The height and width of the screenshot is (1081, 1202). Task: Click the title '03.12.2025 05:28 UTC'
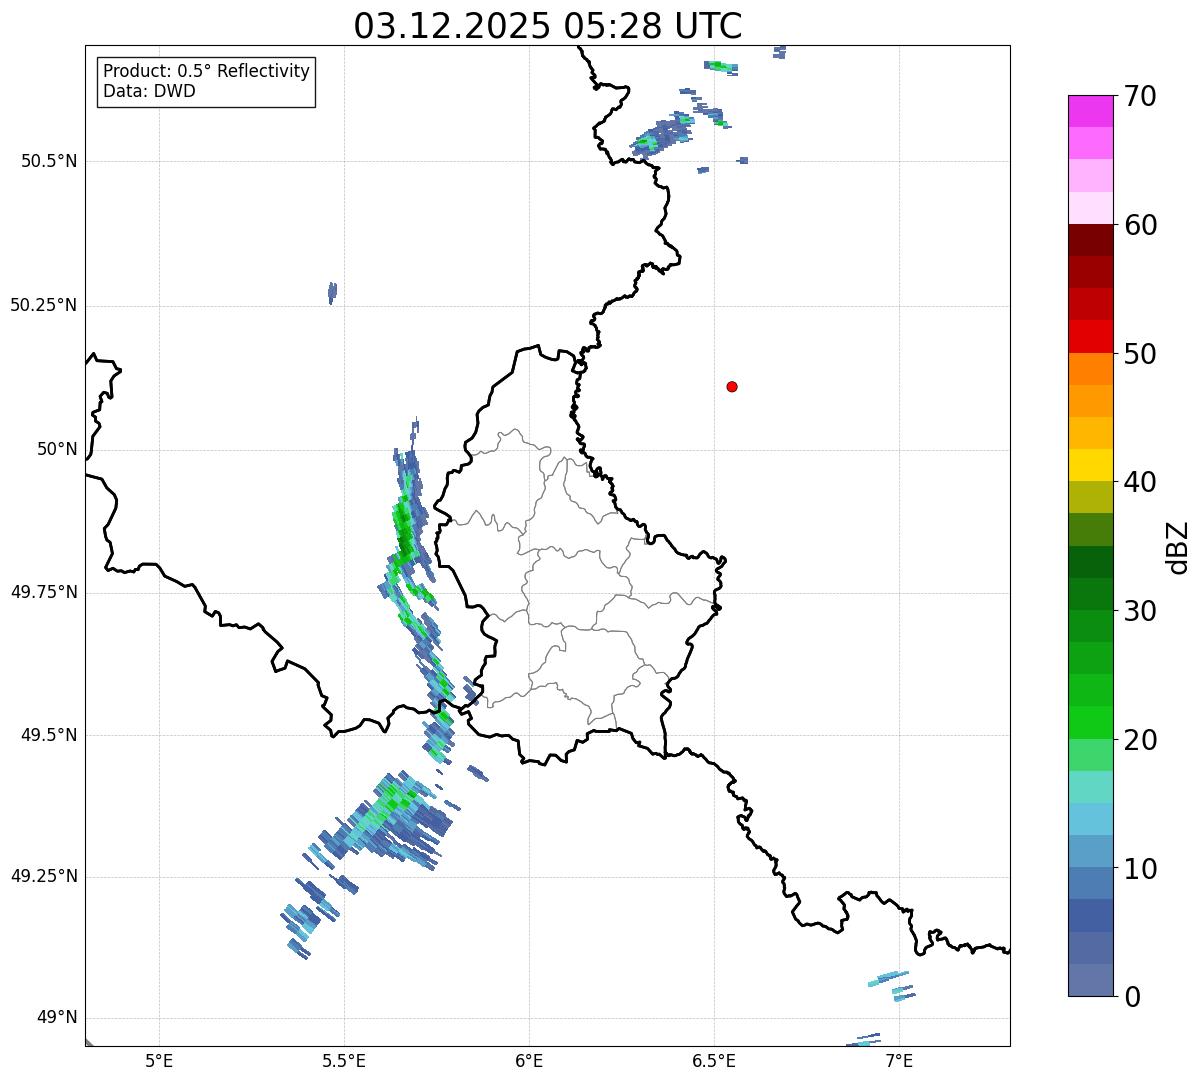(548, 26)
